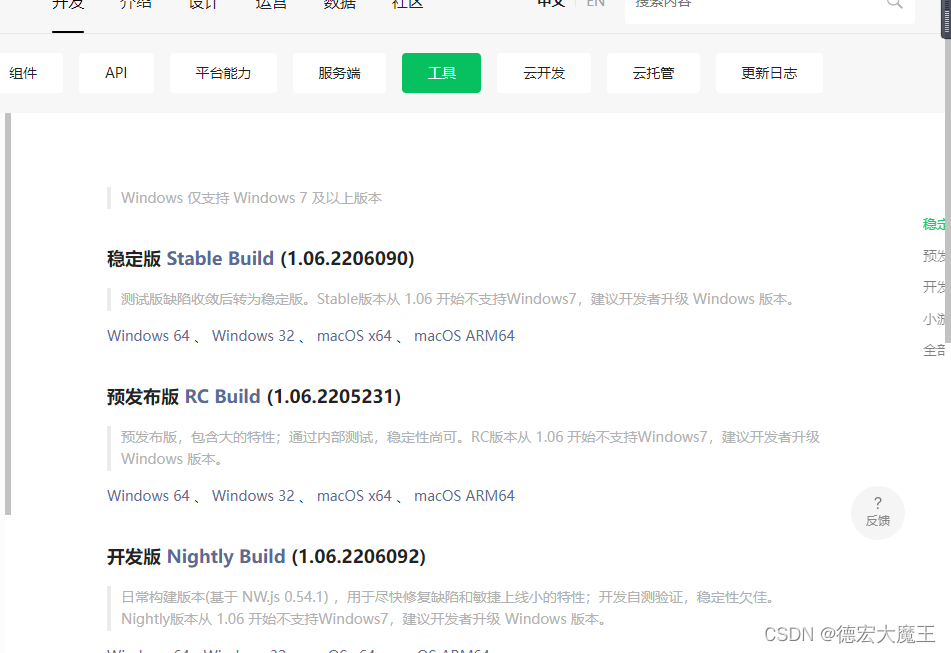The height and width of the screenshot is (653, 951).
Task: Open the Nightly Build heading link
Action: [226, 557]
